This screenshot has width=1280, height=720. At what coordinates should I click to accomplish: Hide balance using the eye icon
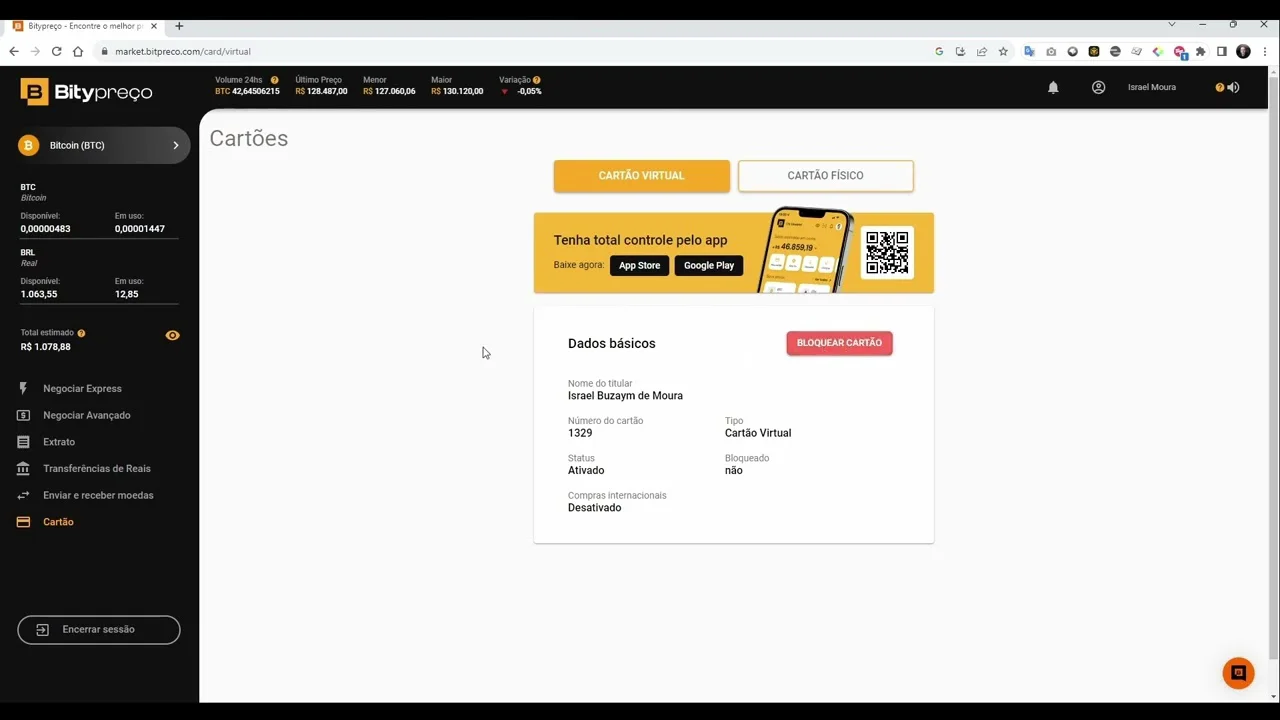click(172, 336)
